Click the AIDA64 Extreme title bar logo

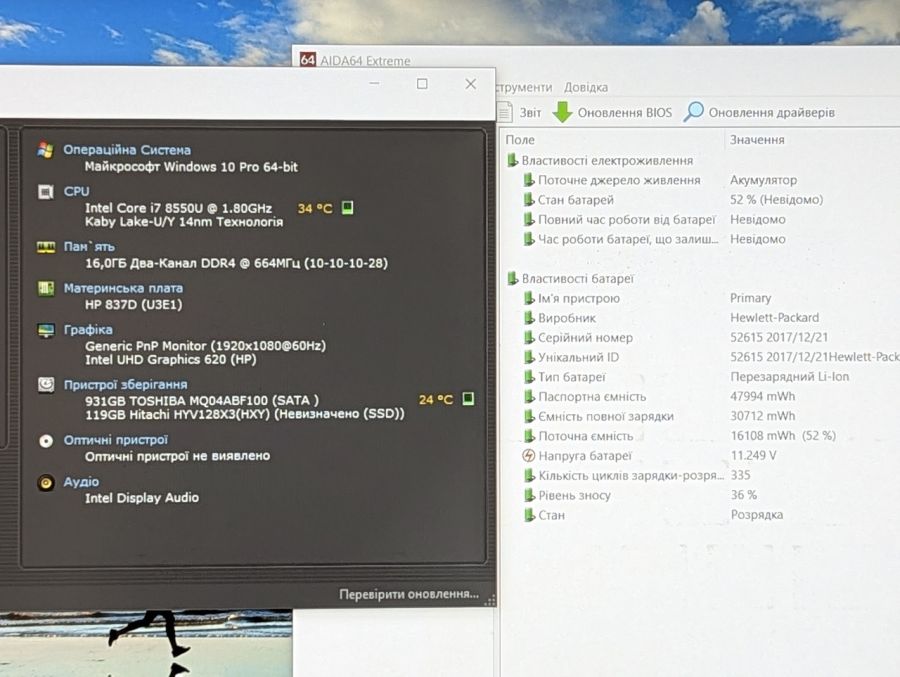[308, 59]
